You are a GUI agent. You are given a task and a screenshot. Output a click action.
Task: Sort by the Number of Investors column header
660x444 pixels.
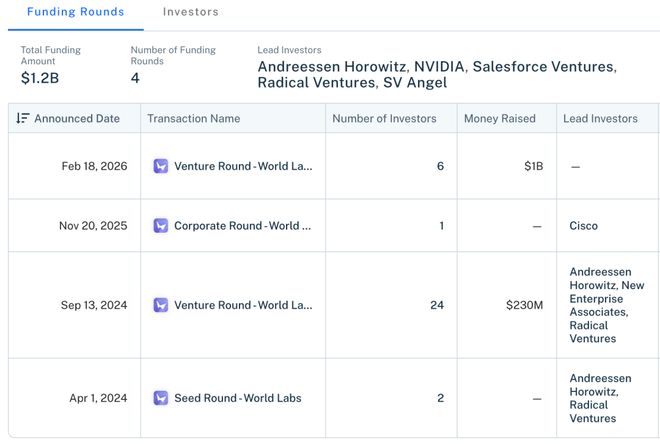click(384, 119)
